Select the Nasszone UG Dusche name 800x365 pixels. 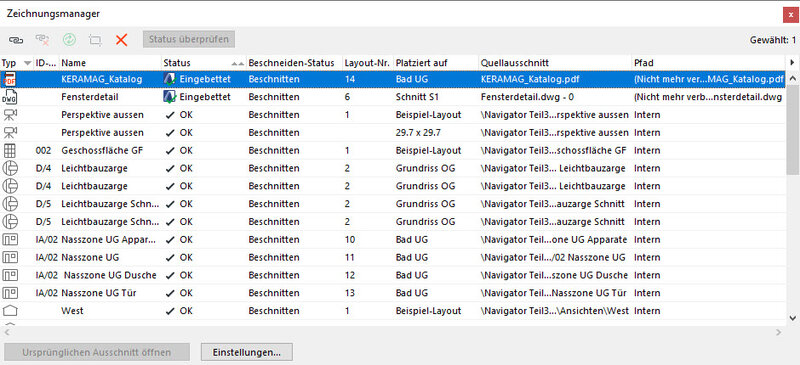coord(110,275)
